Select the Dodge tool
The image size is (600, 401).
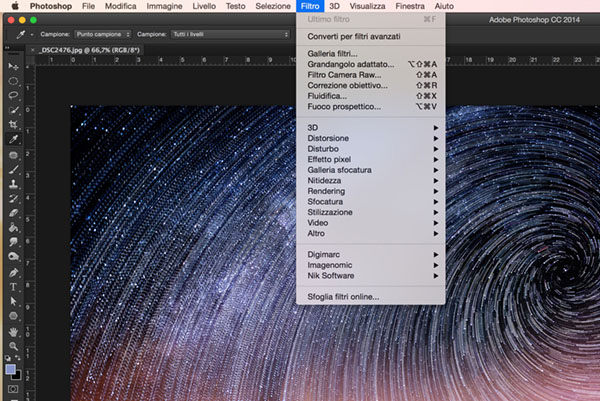pos(13,256)
